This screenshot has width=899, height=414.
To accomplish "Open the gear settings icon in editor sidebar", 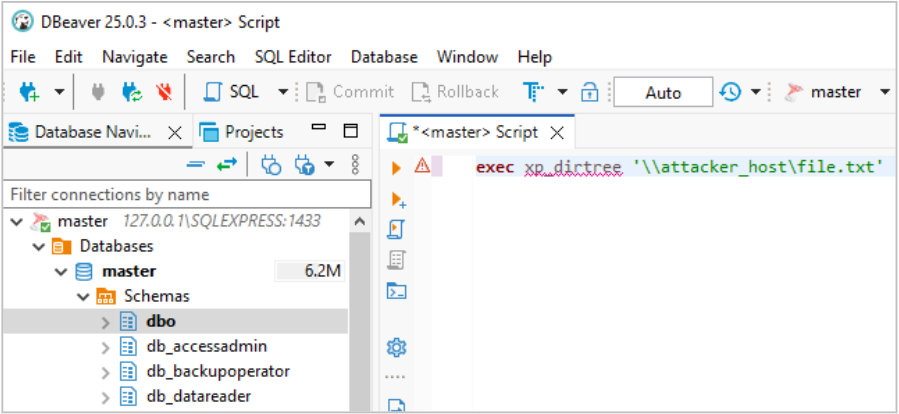I will (x=396, y=347).
